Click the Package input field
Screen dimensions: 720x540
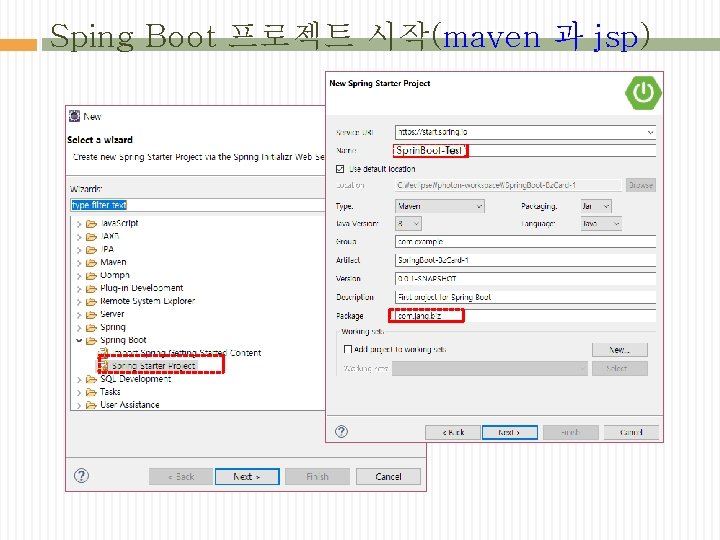(x=525, y=316)
